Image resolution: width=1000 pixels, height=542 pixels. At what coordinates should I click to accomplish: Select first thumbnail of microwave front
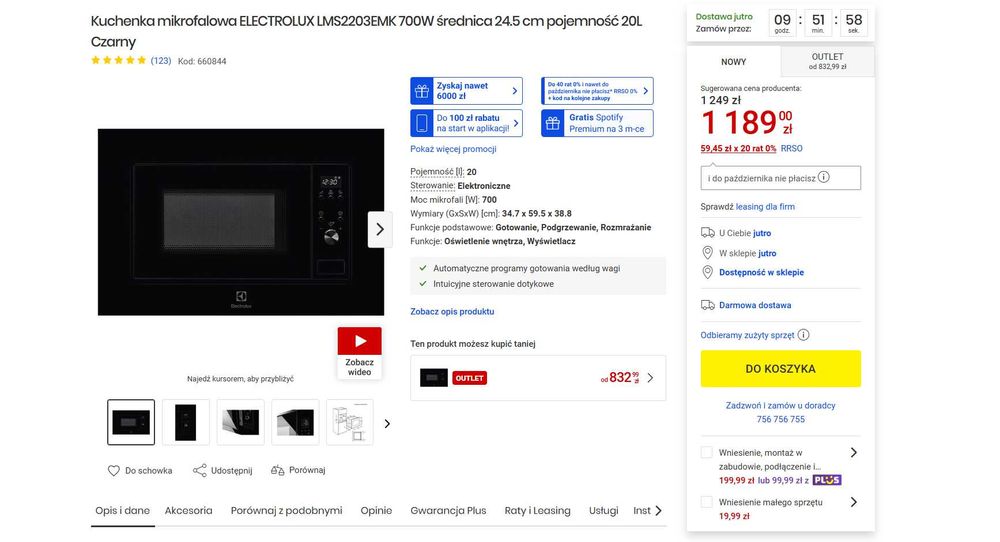[131, 422]
